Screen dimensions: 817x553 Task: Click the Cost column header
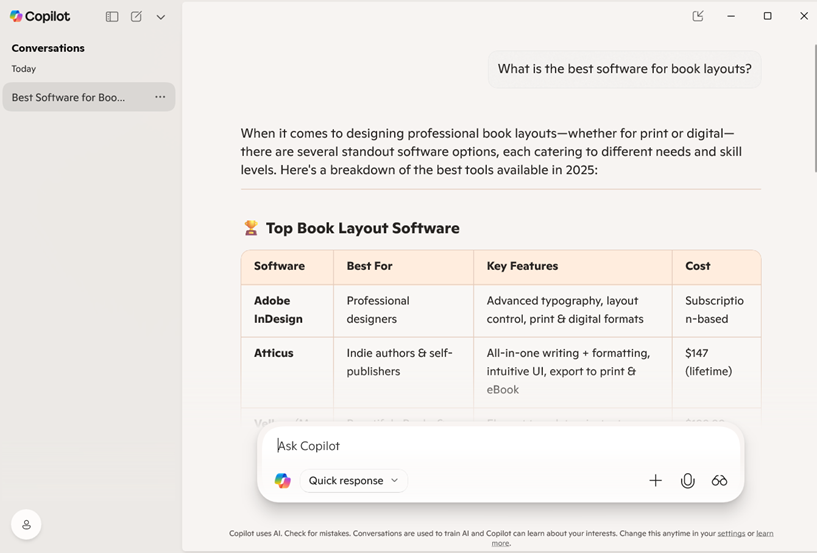click(x=717, y=267)
